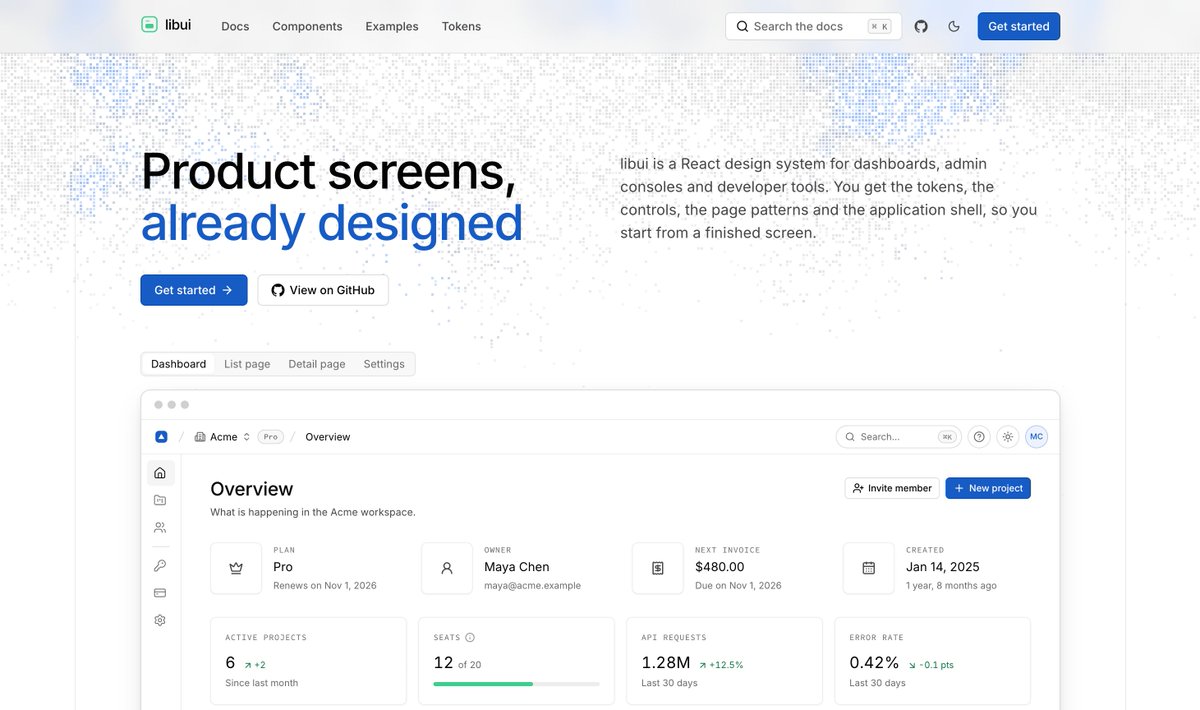Click the Search the docs field

tap(813, 26)
